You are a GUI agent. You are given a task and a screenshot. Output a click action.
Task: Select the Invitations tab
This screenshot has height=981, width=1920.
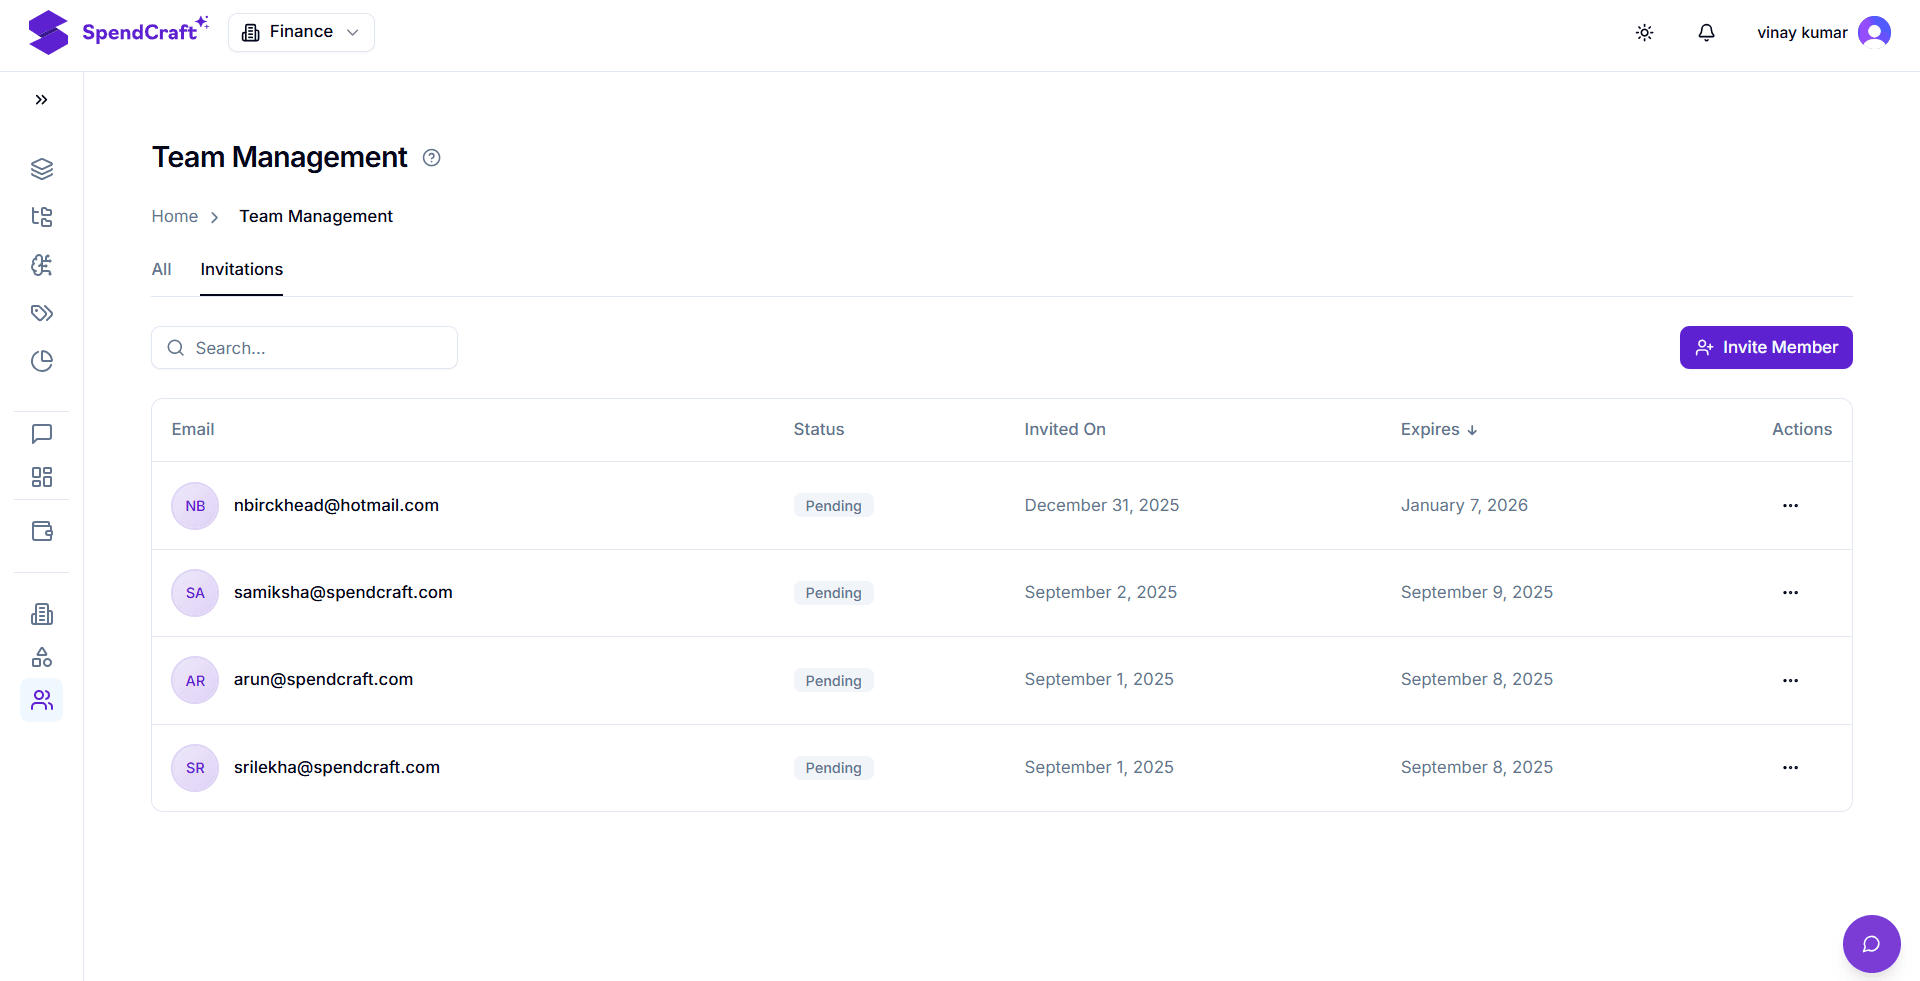click(241, 270)
